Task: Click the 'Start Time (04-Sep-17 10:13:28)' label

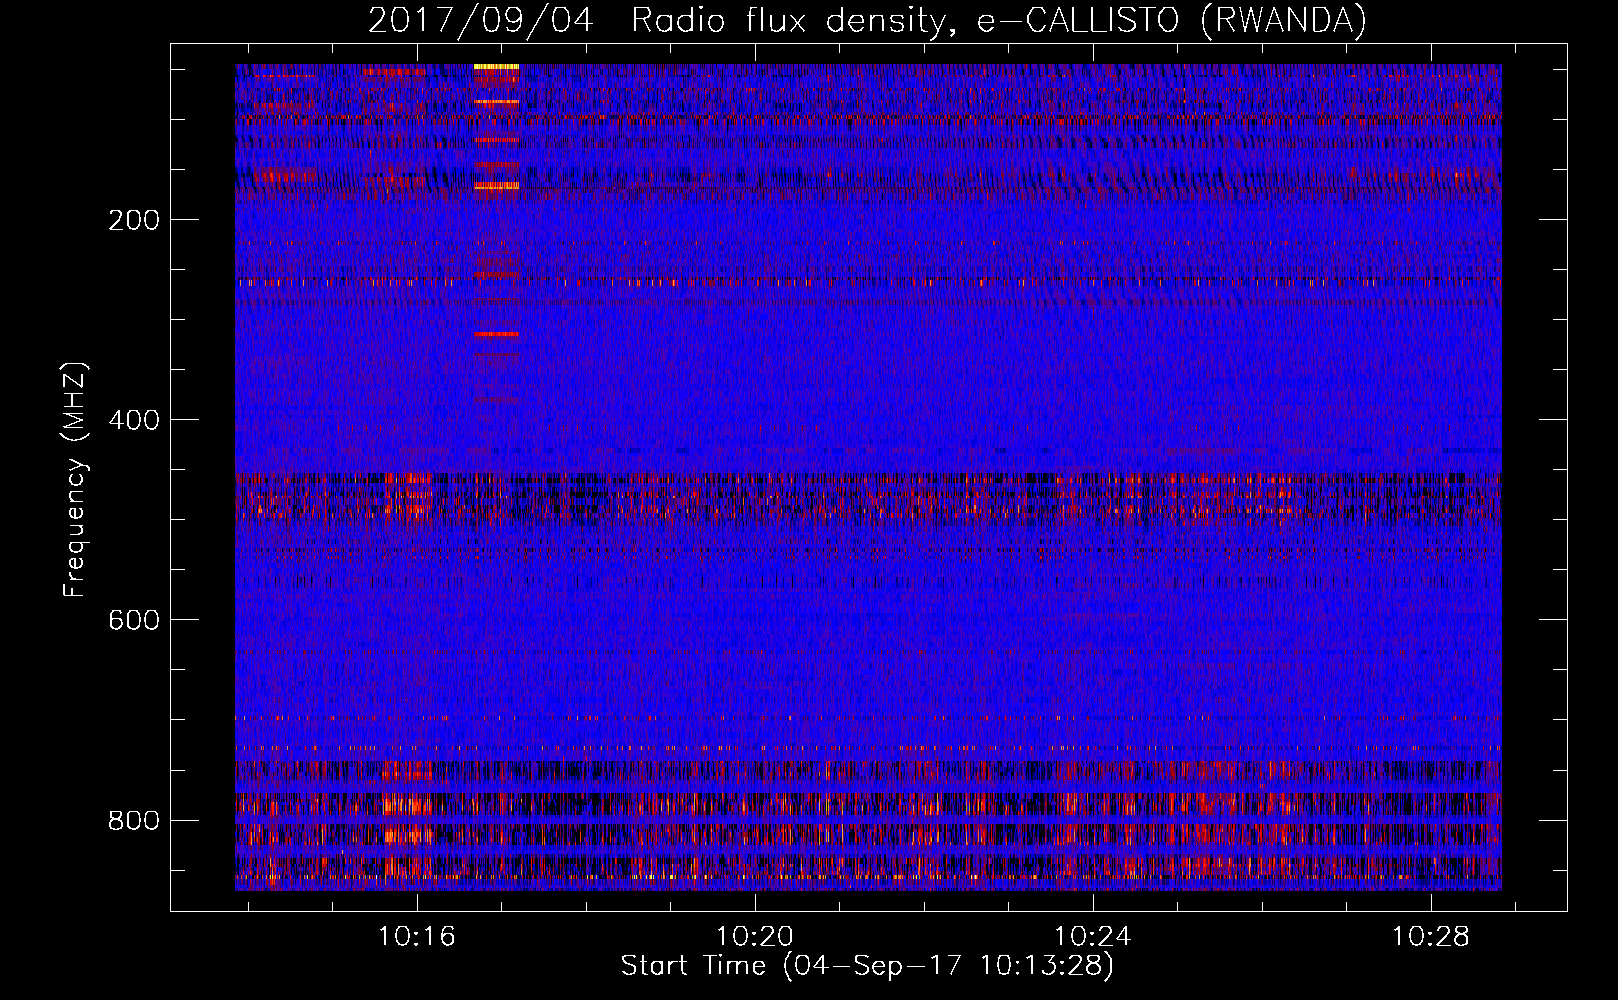Action: (867, 966)
